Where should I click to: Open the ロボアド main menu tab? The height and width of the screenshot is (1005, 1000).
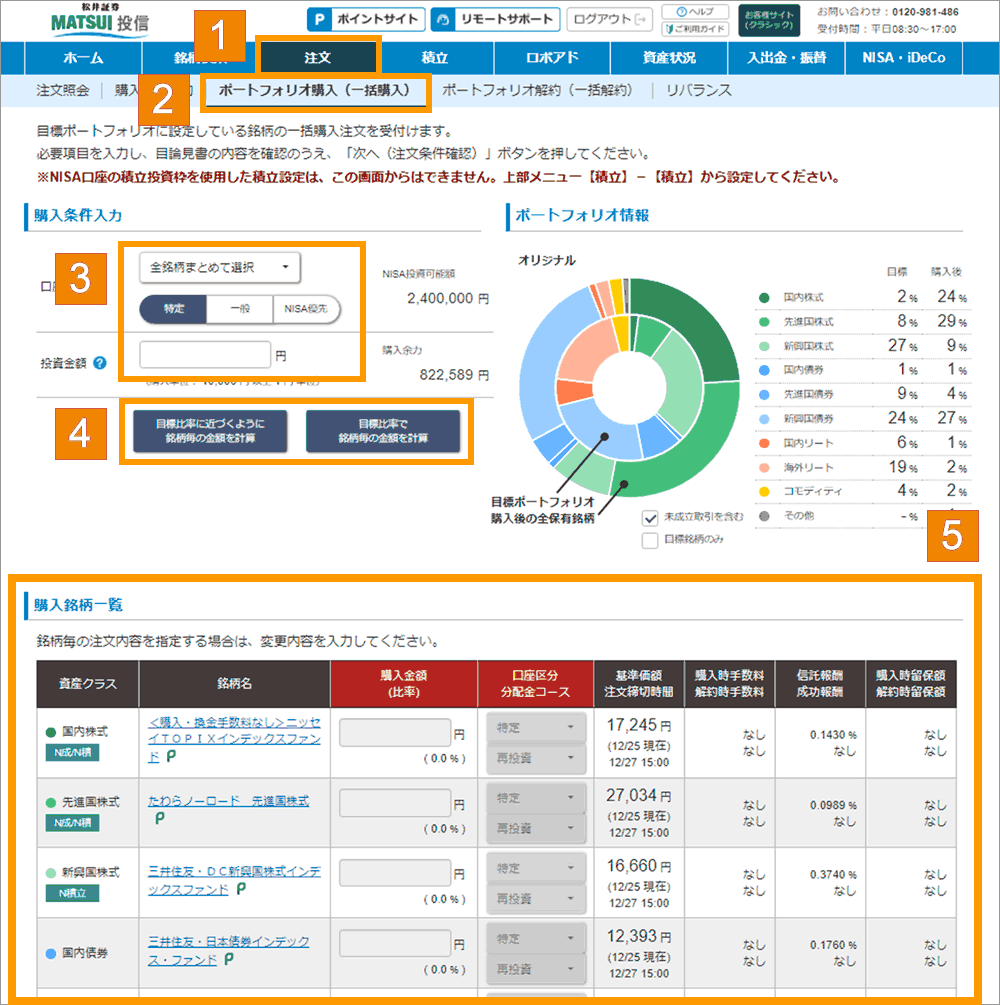click(552, 58)
